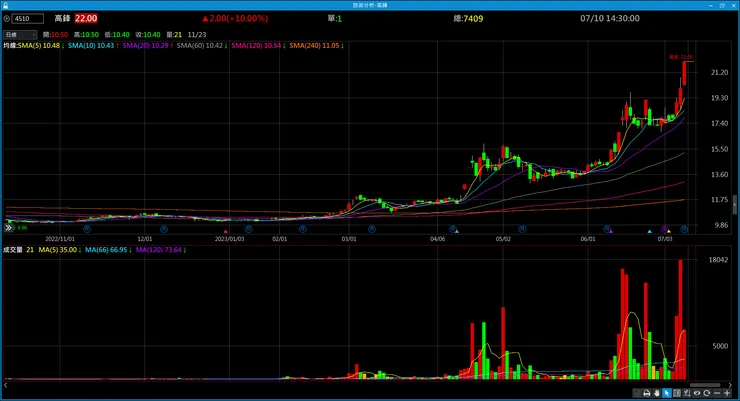Click the last price 22.00 highlighted box
The width and height of the screenshot is (740, 401).
(x=86, y=18)
